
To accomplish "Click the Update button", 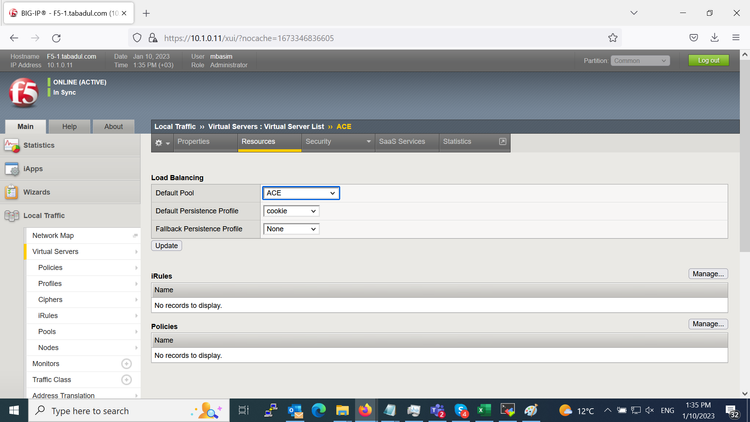I will 166,245.
